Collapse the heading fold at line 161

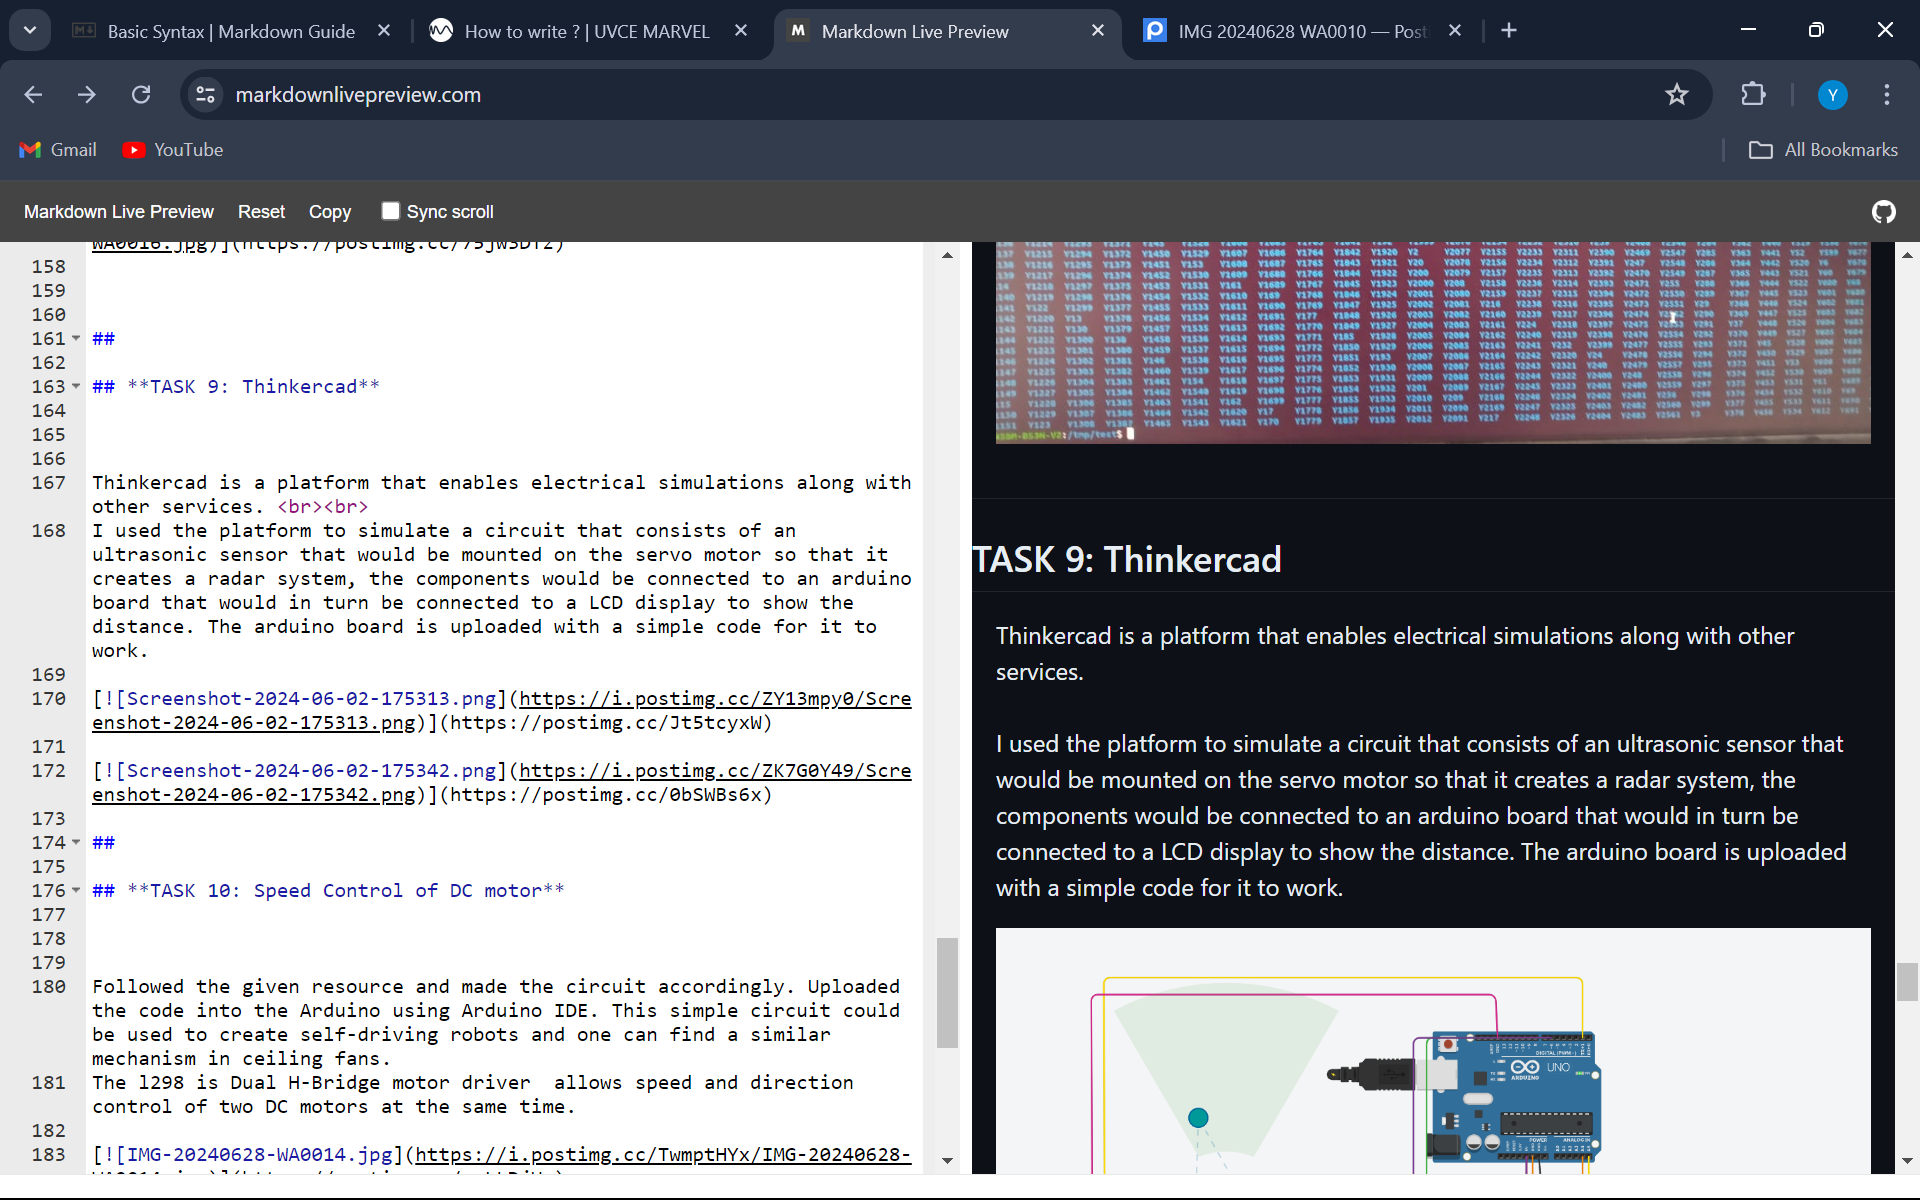click(76, 338)
